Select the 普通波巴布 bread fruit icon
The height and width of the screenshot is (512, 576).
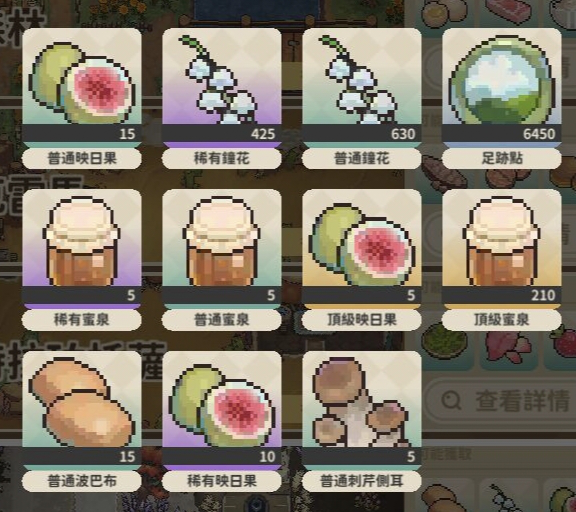pyautogui.click(x=82, y=403)
